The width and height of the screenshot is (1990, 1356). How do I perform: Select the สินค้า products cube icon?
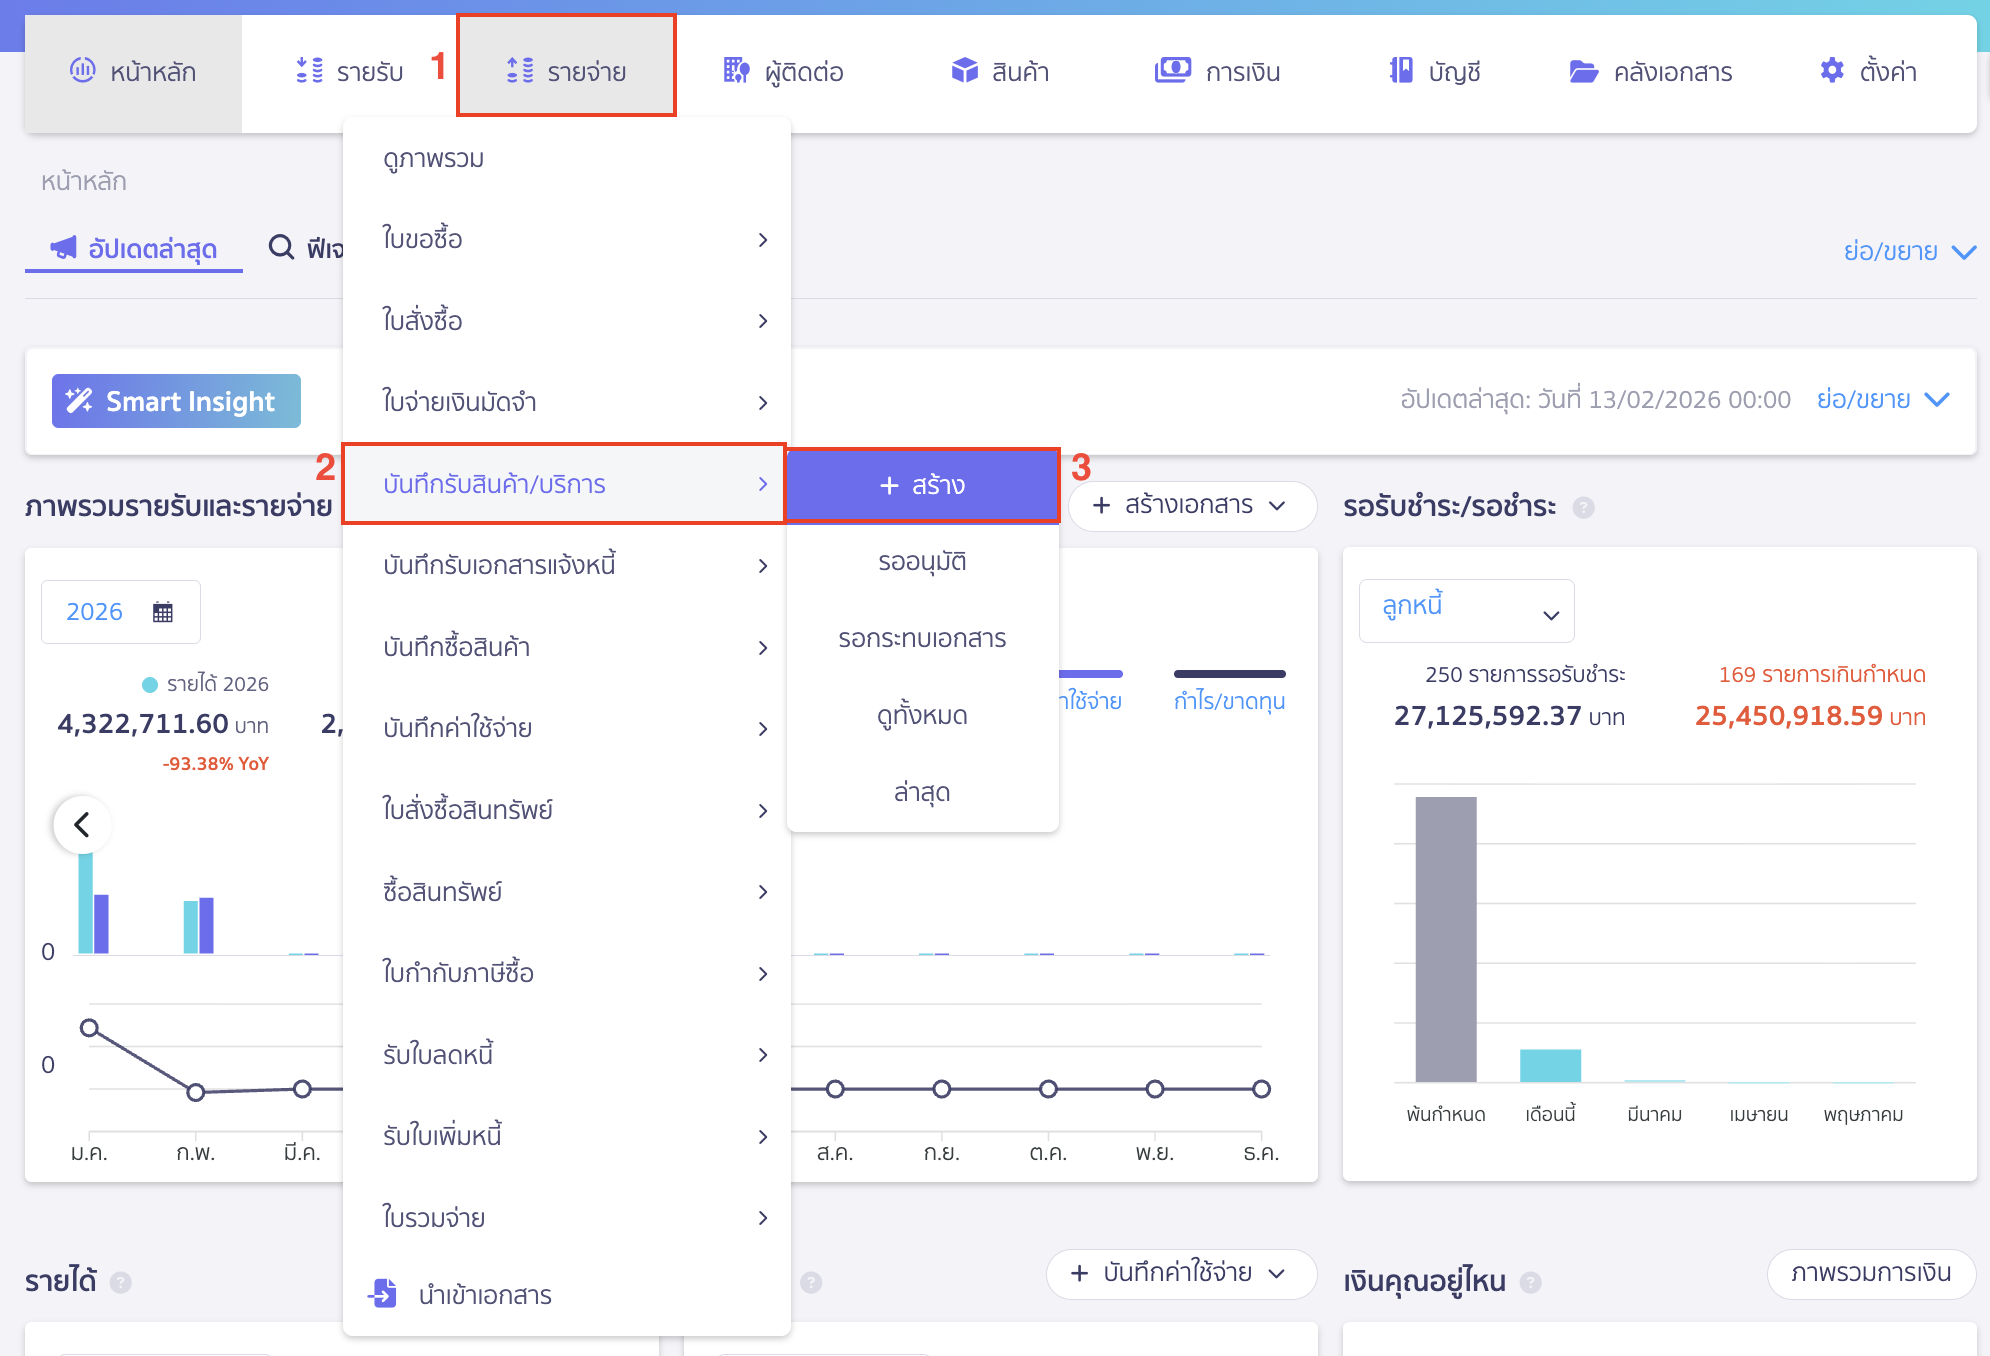[966, 70]
